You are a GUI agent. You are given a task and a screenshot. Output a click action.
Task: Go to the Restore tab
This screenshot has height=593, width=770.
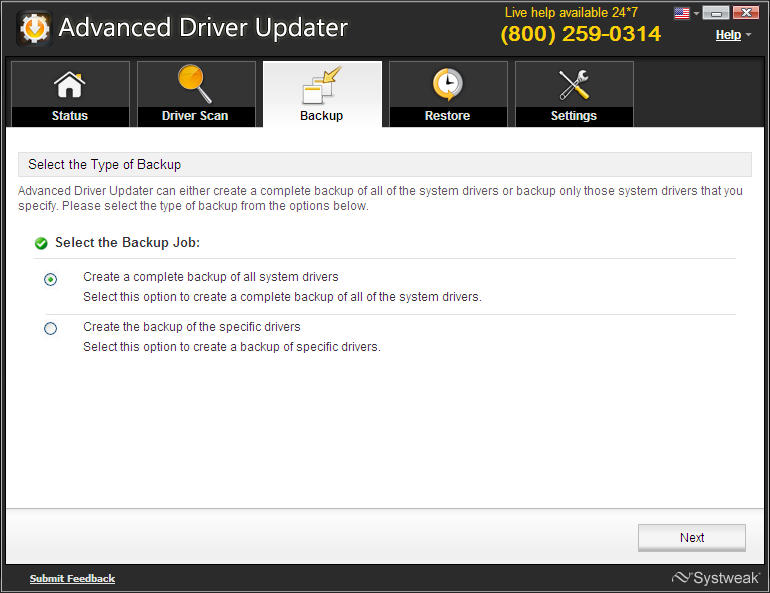[x=448, y=94]
